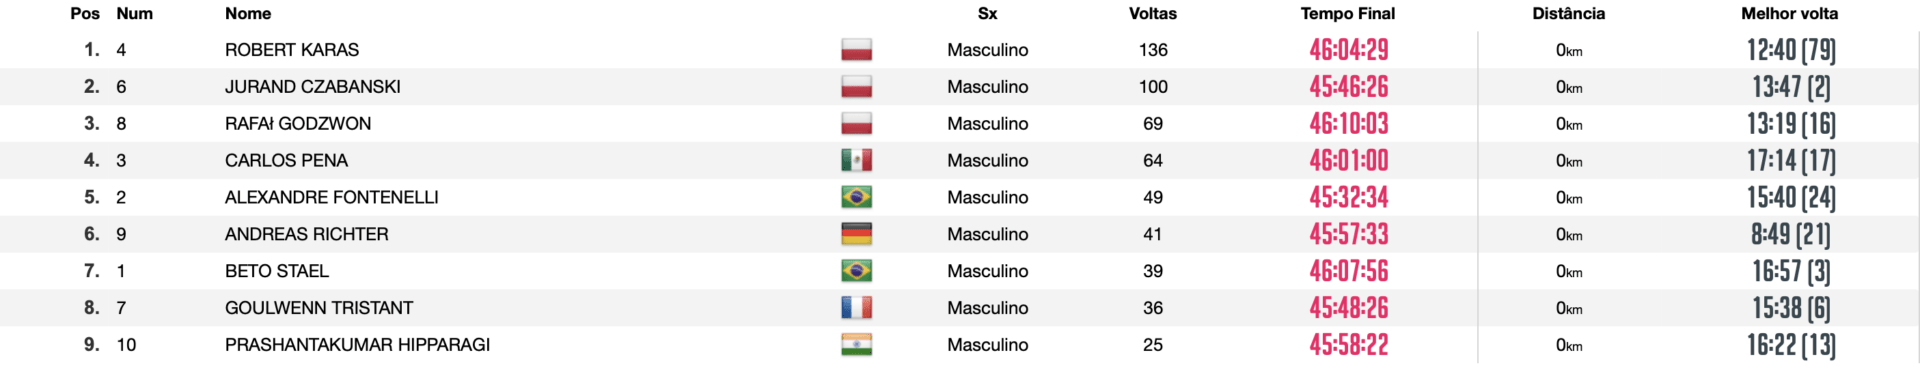Click the Melhor volta column header
This screenshot has height=370, width=1920.
click(1790, 14)
